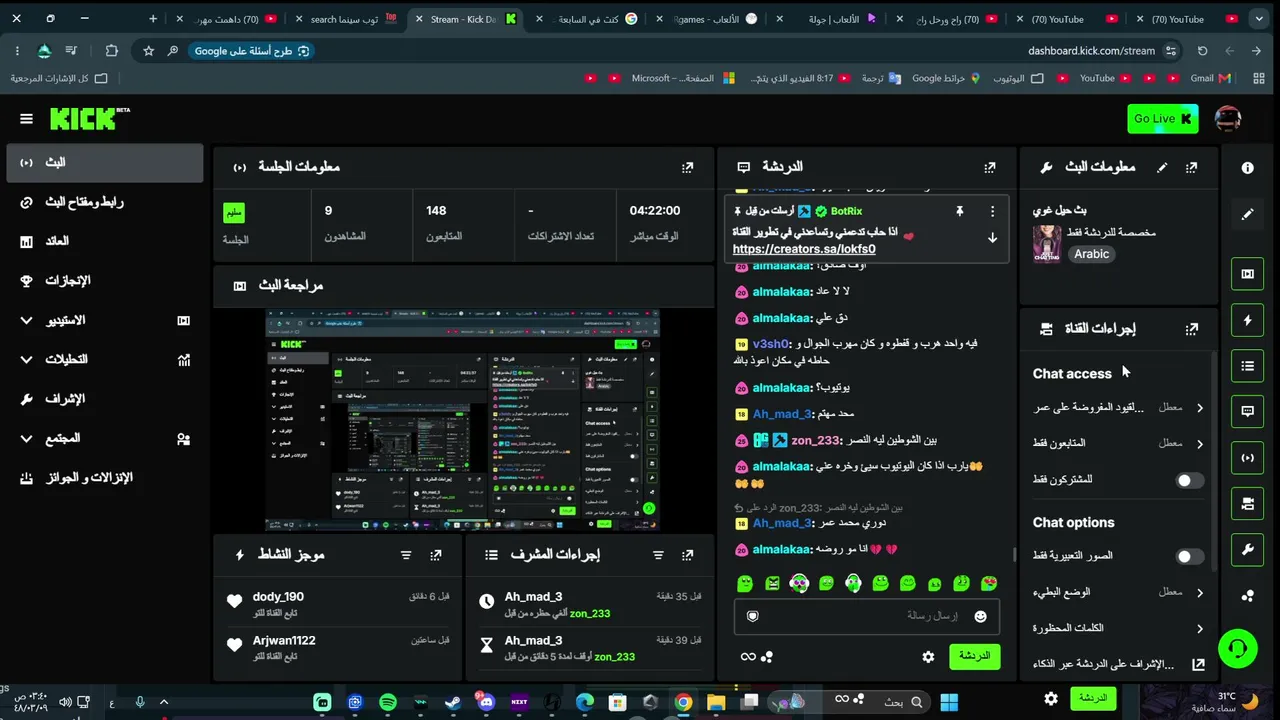The width and height of the screenshot is (1280, 720).
Task: Edit stream info with pencil icon in panel header
Action: [x=1161, y=167]
